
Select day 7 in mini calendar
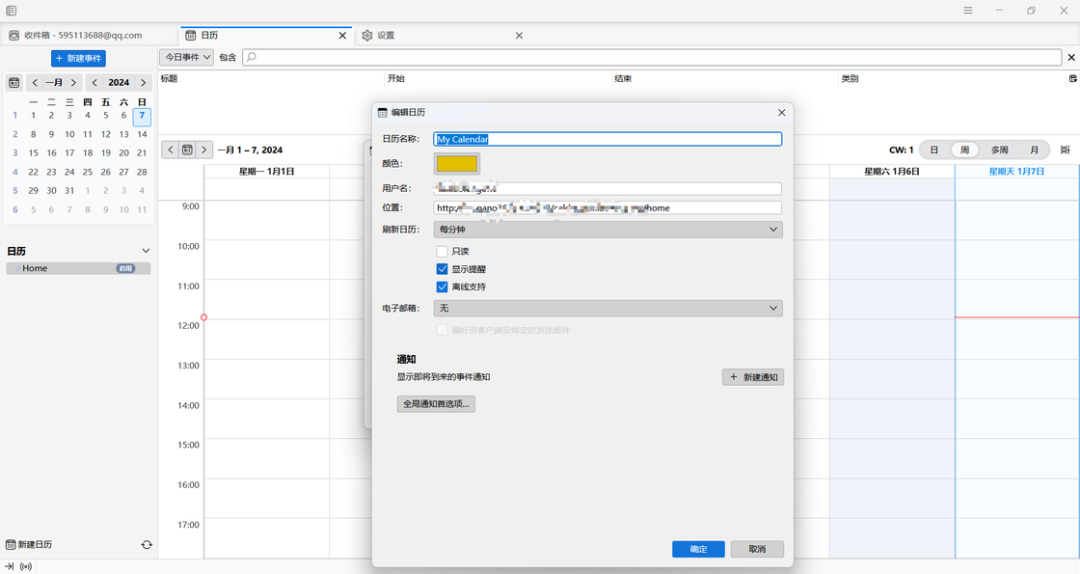(142, 116)
